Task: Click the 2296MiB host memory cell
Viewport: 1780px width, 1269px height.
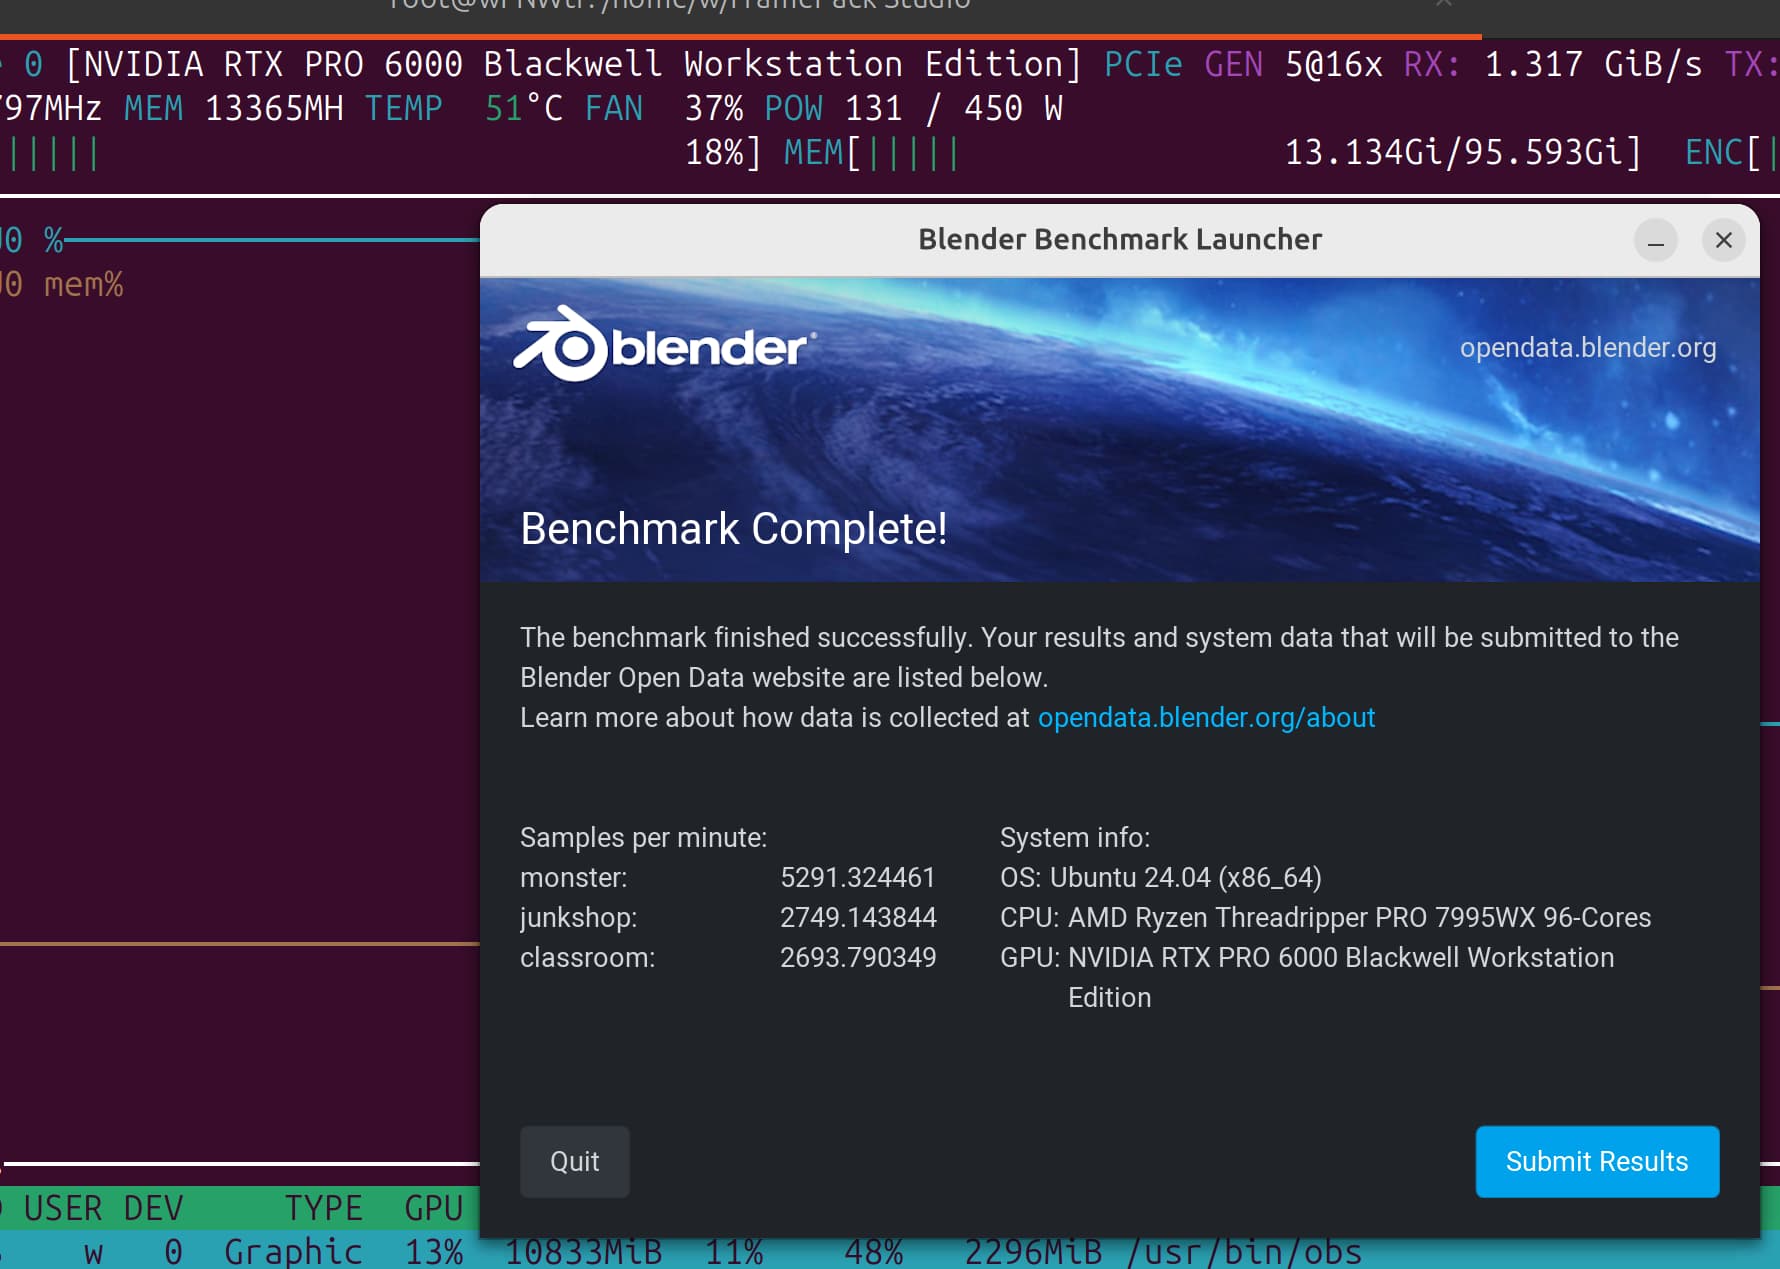Action: [1033, 1252]
